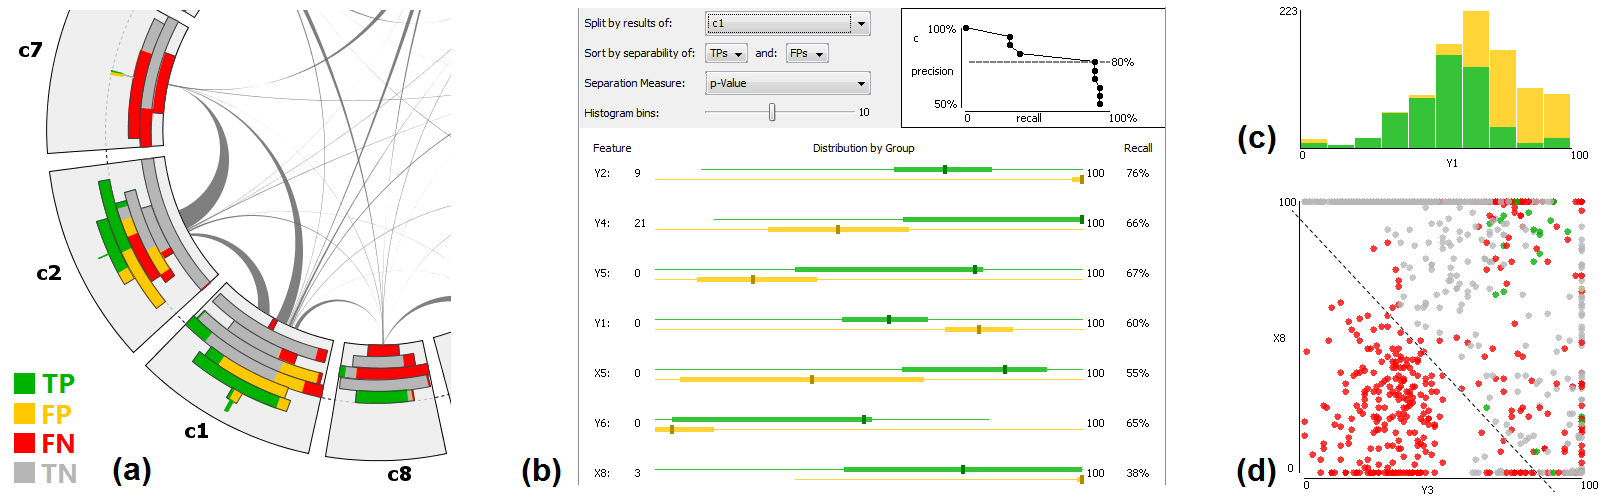Select the Y1 feature row label
The height and width of the screenshot is (499, 1612).
[x=602, y=323]
